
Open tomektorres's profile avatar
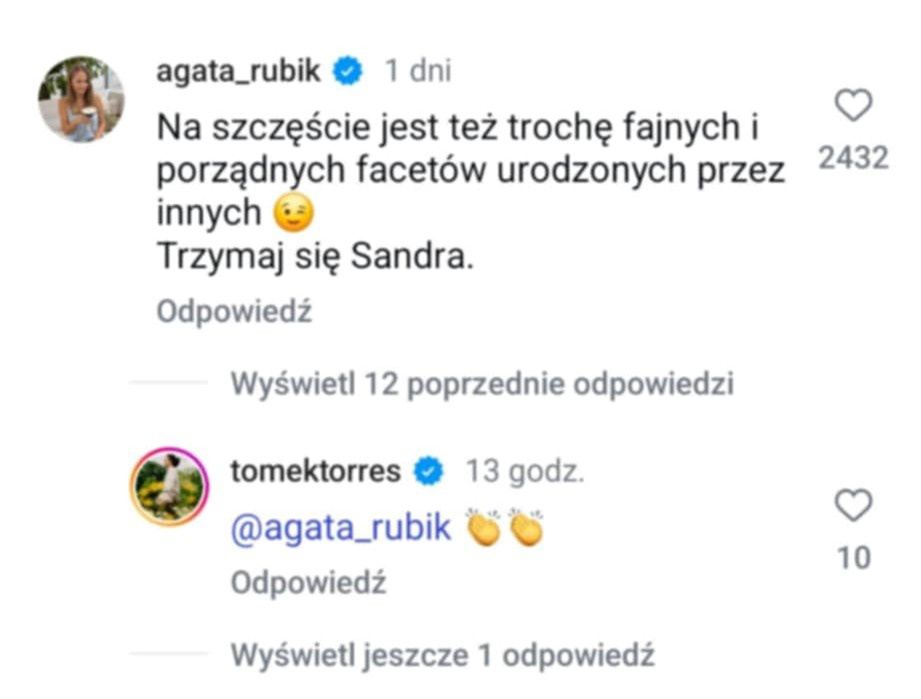click(168, 484)
